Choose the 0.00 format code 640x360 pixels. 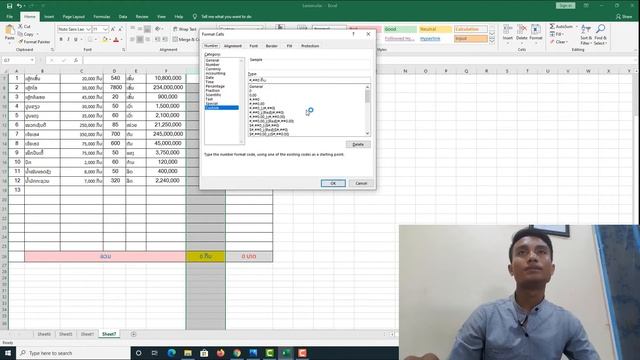[253, 95]
